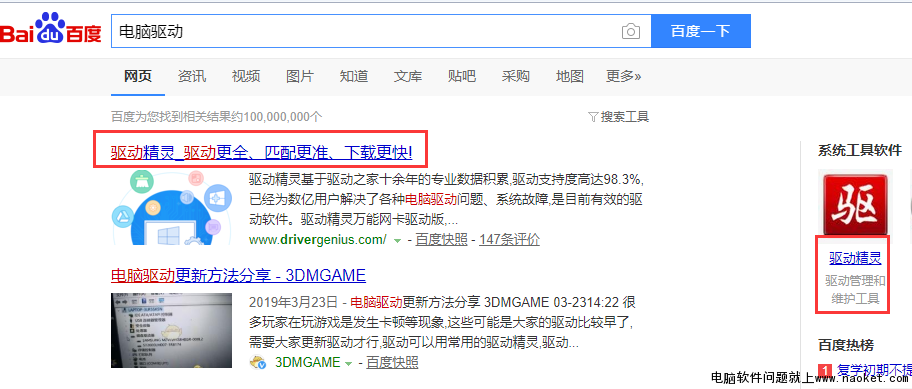The image size is (912, 389).
Task: Click the 3DMGAME verified site icon
Action: click(258, 363)
